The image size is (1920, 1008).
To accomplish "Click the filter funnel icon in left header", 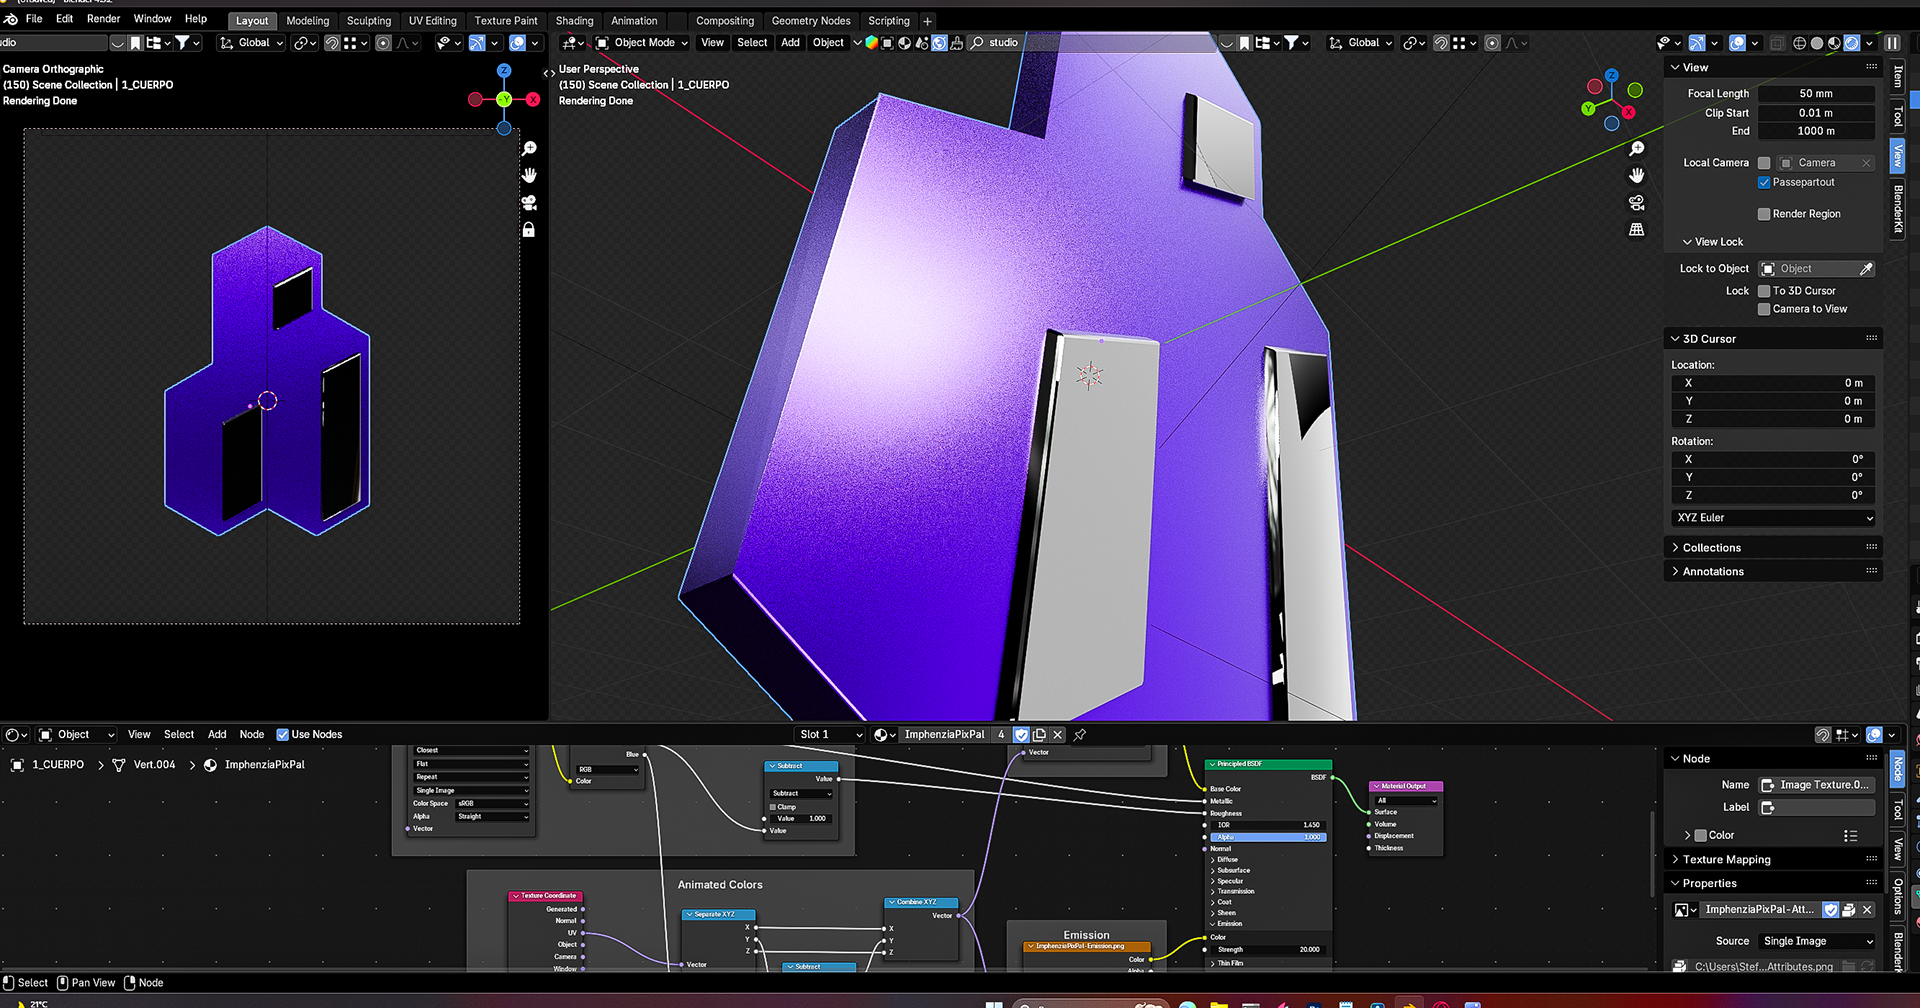I will 187,43.
